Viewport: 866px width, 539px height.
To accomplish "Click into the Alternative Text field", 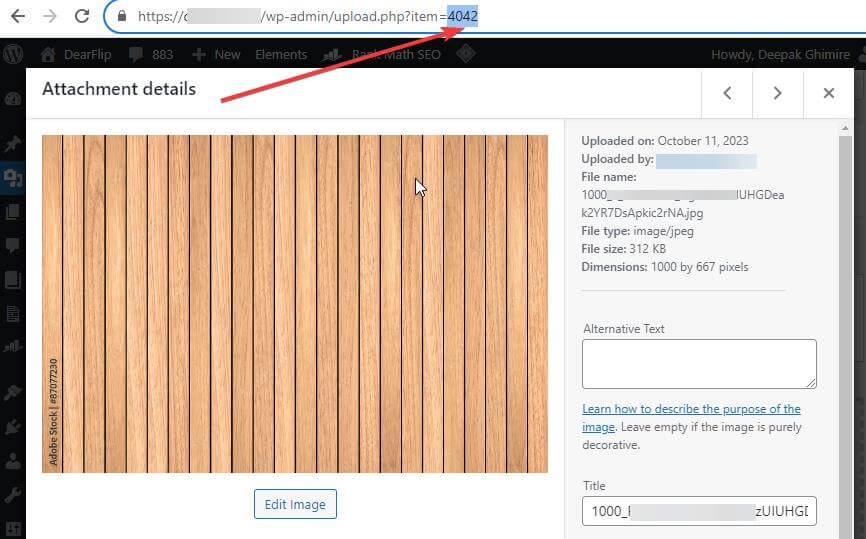I will [x=699, y=363].
